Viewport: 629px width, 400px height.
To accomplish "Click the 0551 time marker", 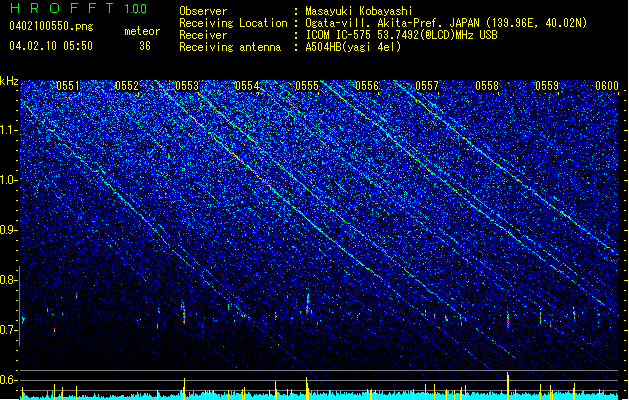I will (68, 86).
